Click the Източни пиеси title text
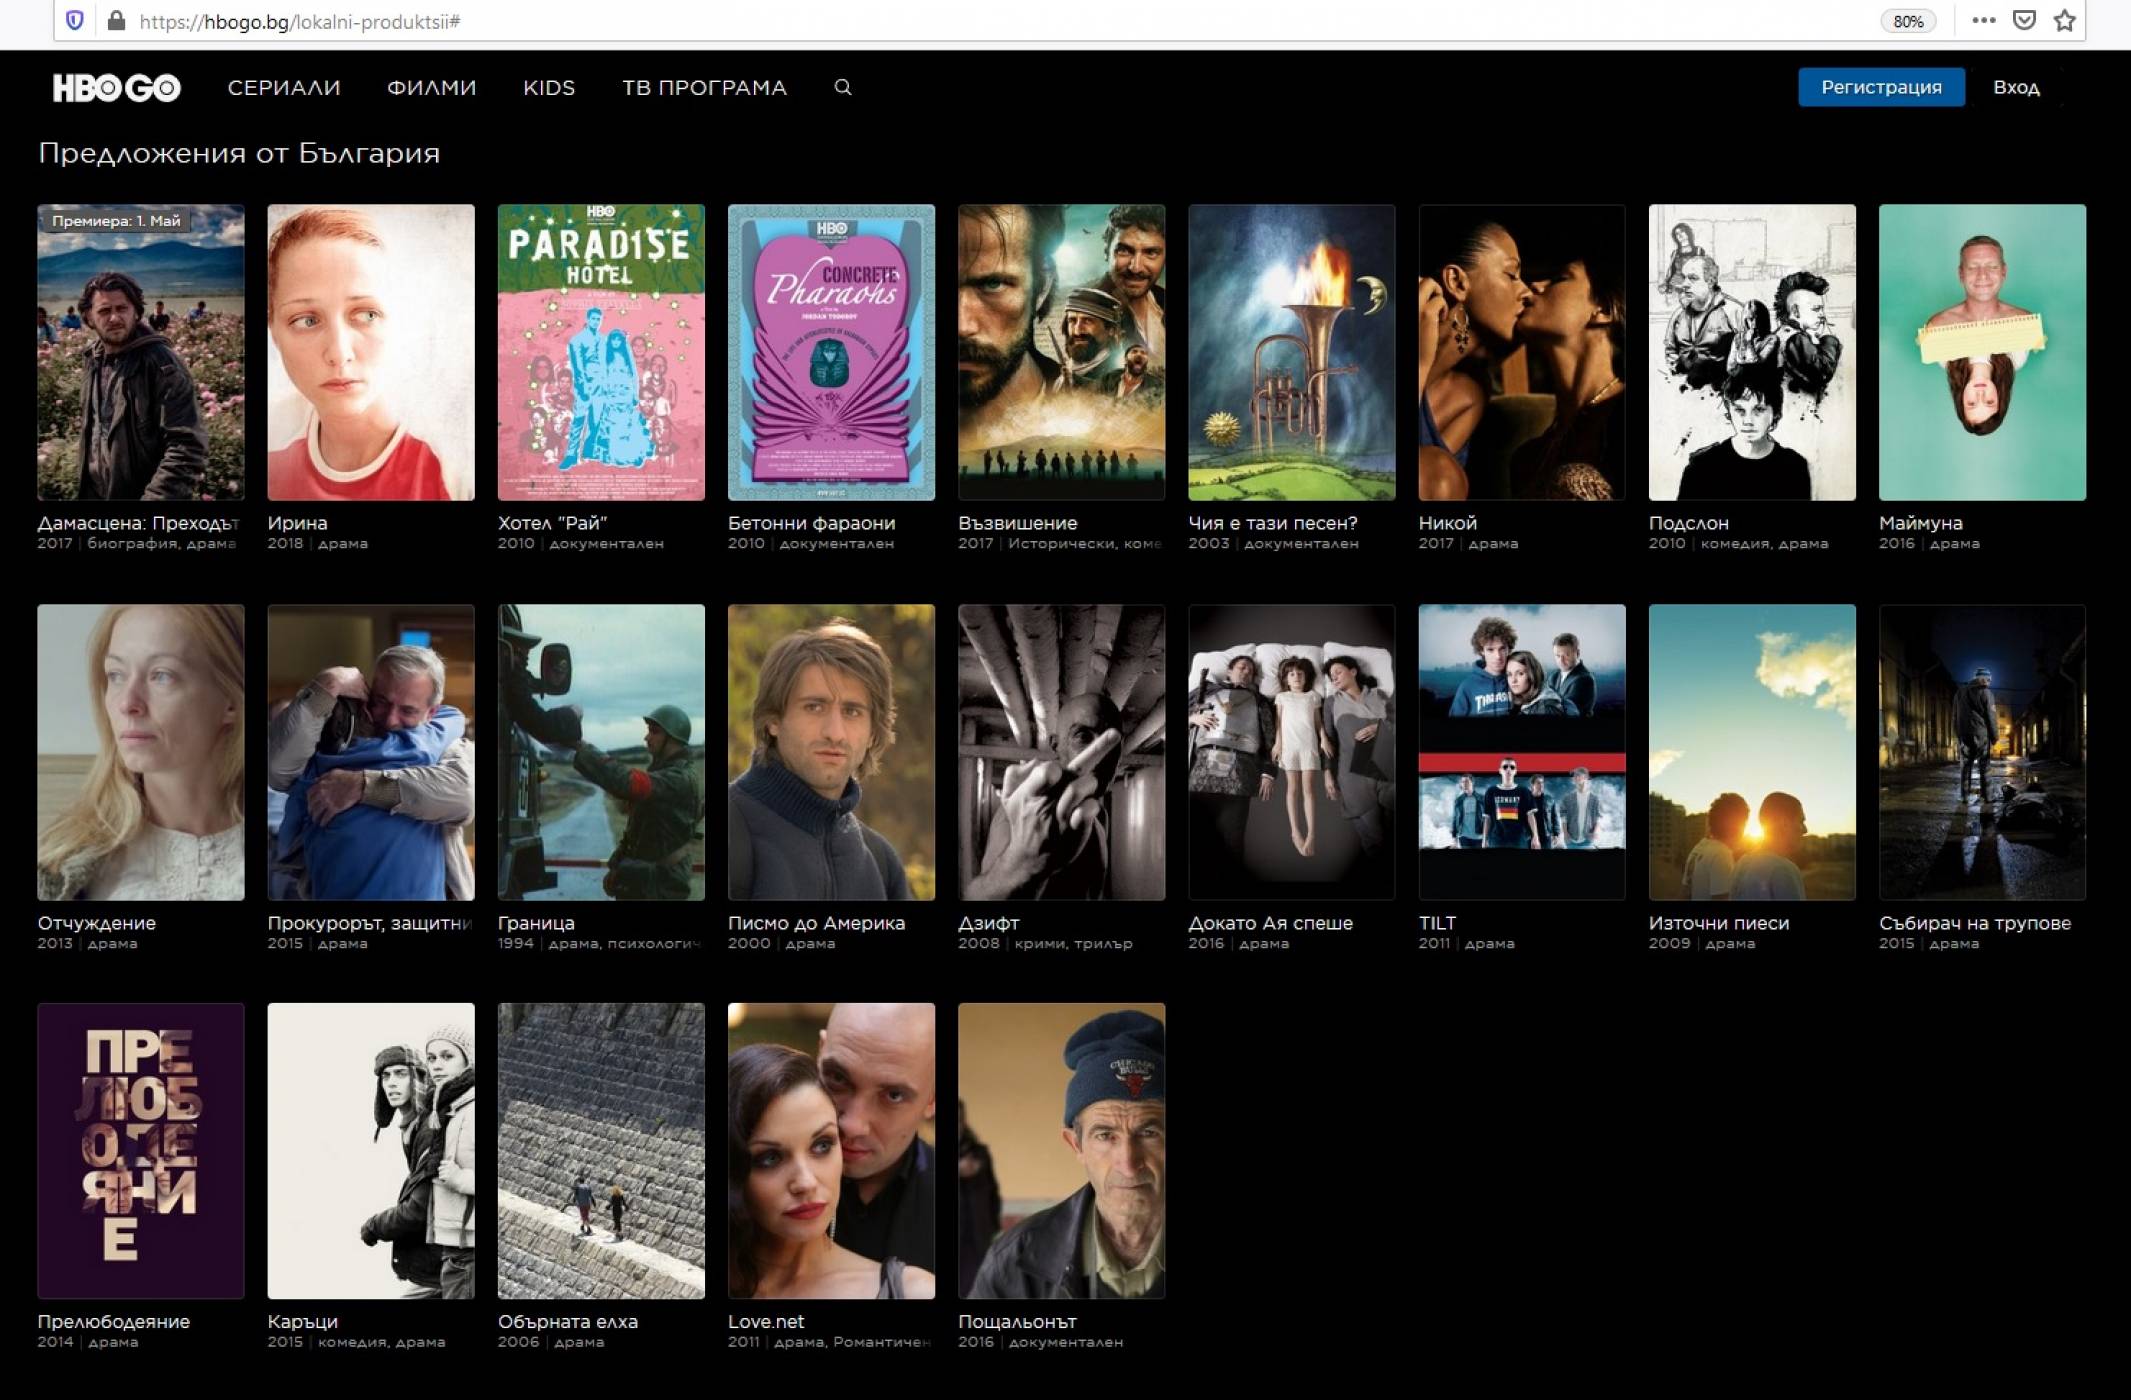The image size is (2131, 1400). (x=1718, y=923)
